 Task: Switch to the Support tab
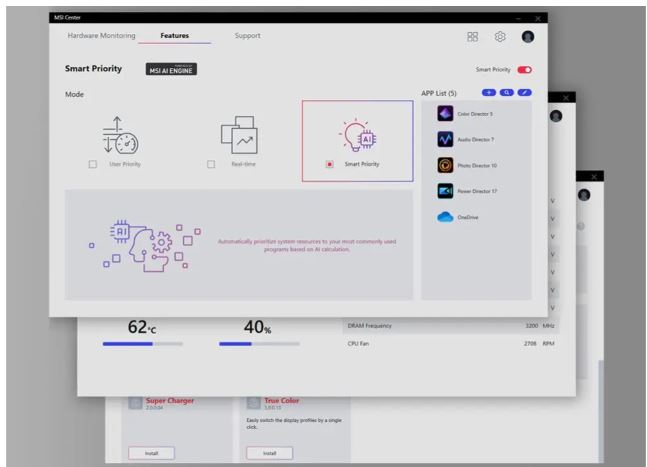coord(248,35)
